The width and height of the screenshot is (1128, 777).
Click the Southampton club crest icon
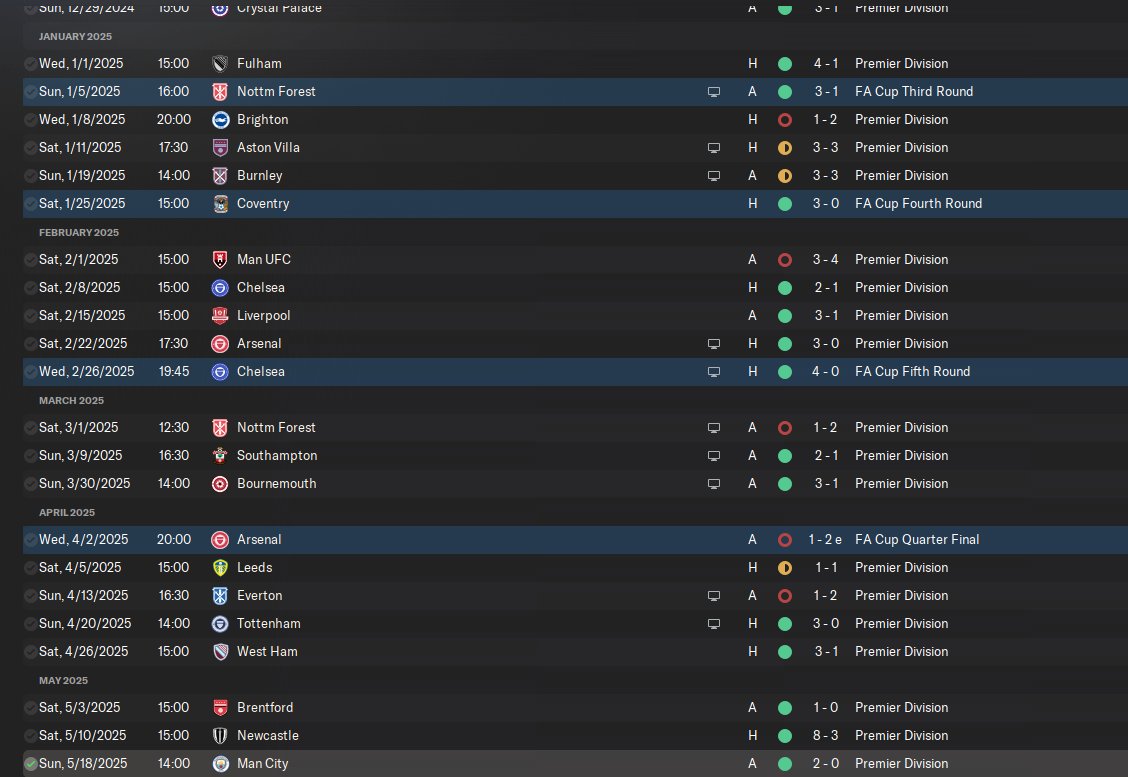(x=220, y=455)
